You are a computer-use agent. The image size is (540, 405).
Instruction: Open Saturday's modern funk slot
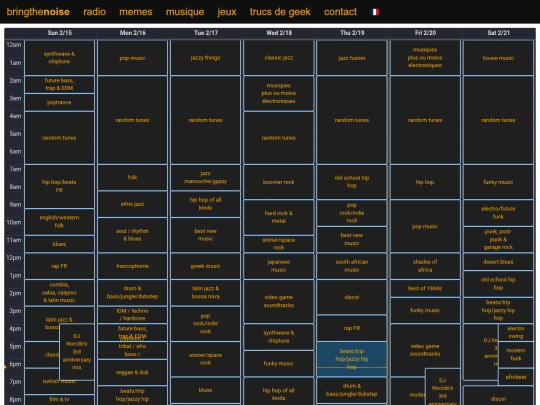coord(516,355)
